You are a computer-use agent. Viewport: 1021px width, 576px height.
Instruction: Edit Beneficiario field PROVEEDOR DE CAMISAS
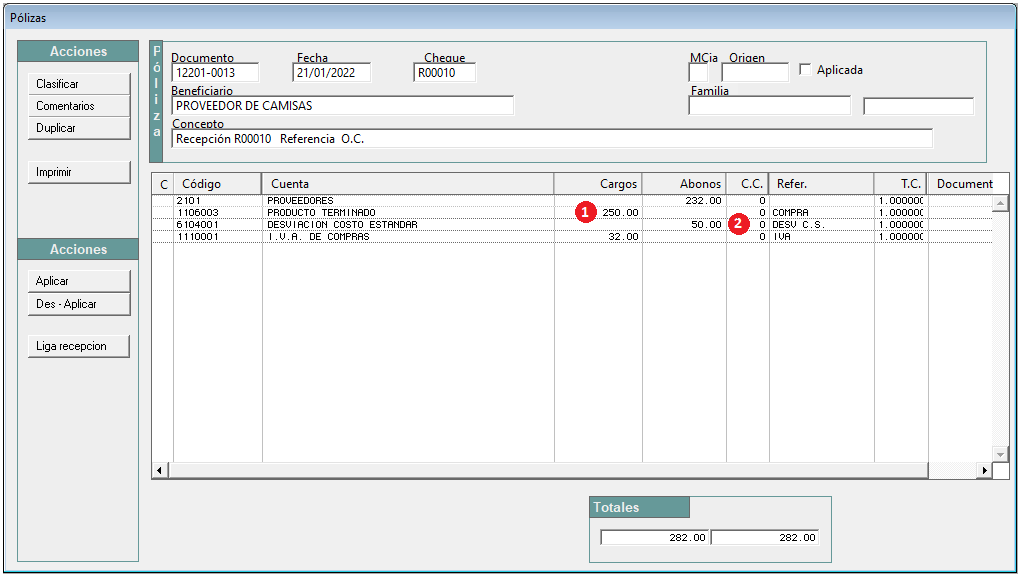pyautogui.click(x=343, y=105)
